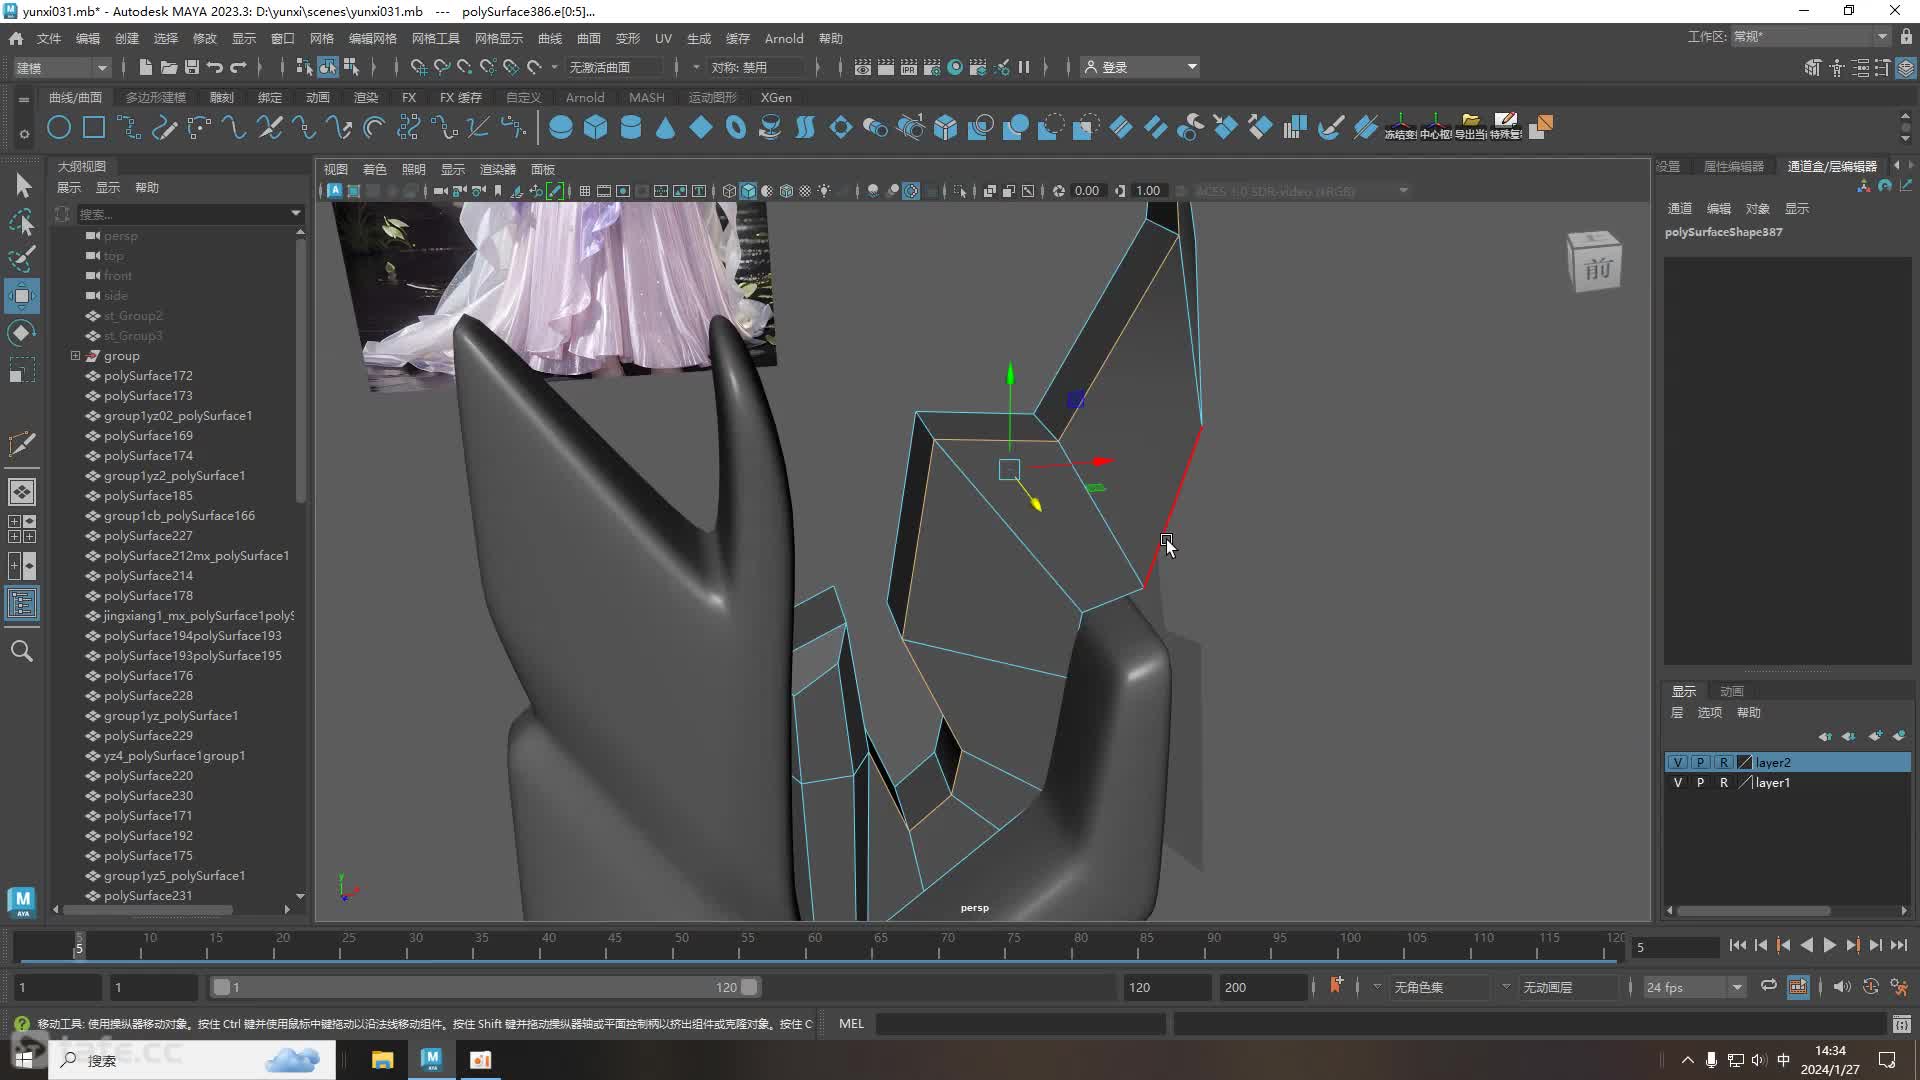Click the layer2 color swatch

[x=1745, y=762]
